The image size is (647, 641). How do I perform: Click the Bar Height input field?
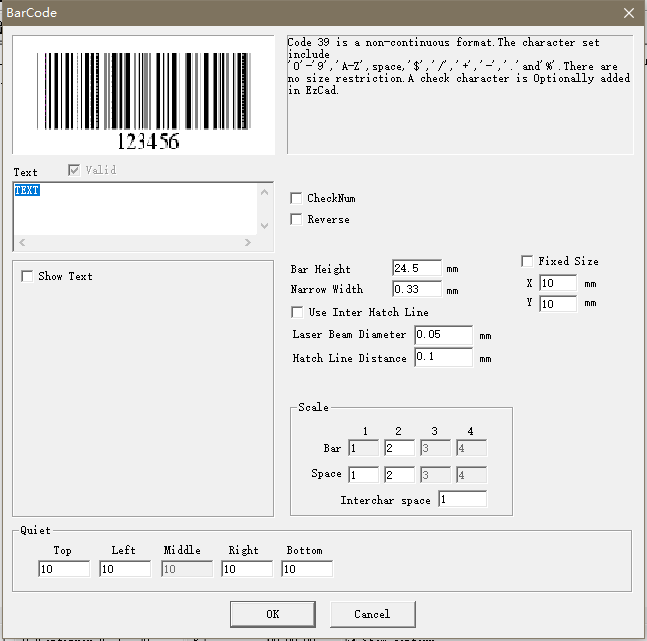[417, 268]
